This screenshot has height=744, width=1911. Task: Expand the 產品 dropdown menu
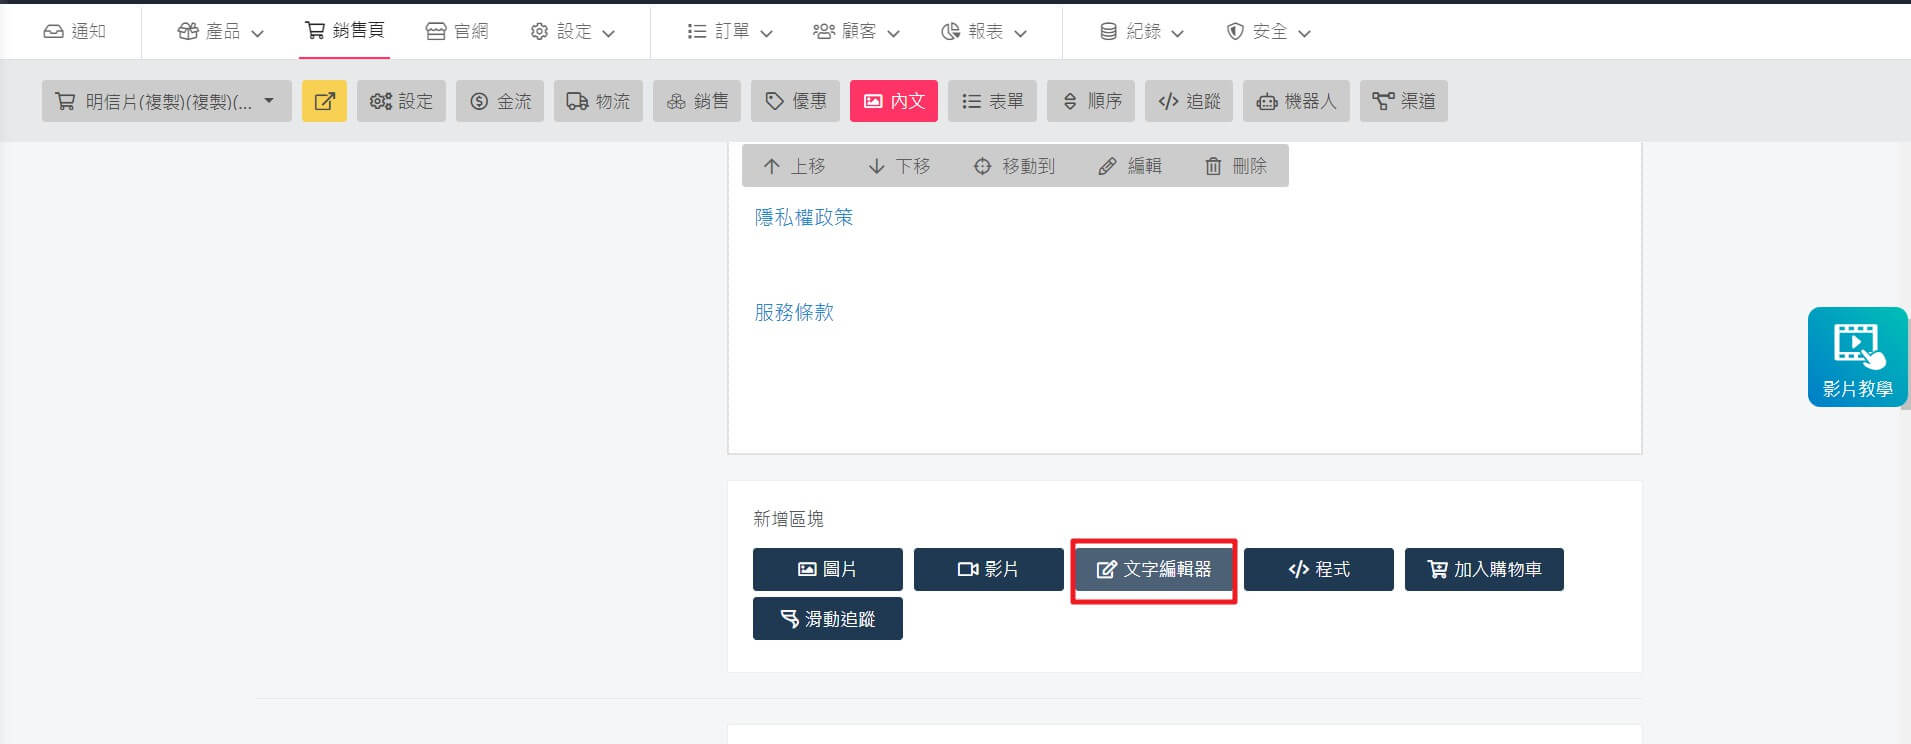220,32
